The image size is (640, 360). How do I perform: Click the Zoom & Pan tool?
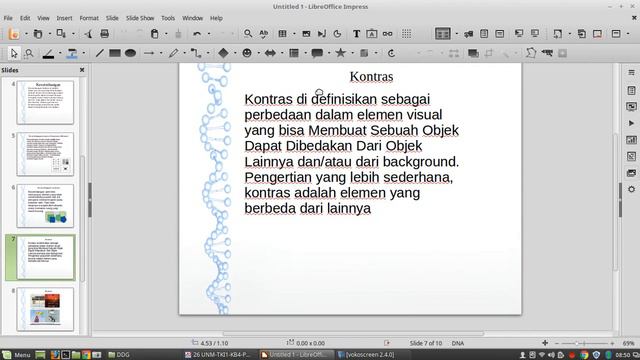(29, 53)
